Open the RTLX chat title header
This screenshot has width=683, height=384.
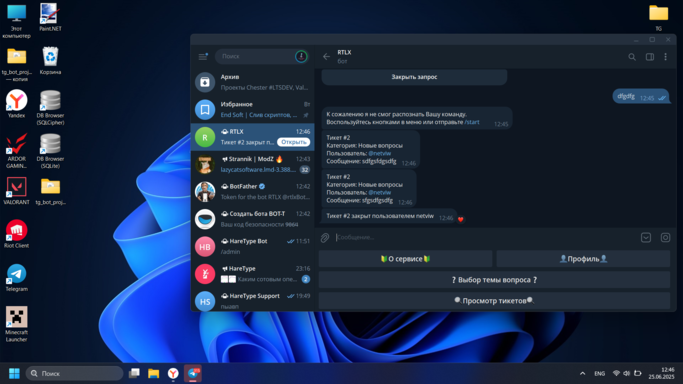pos(344,52)
